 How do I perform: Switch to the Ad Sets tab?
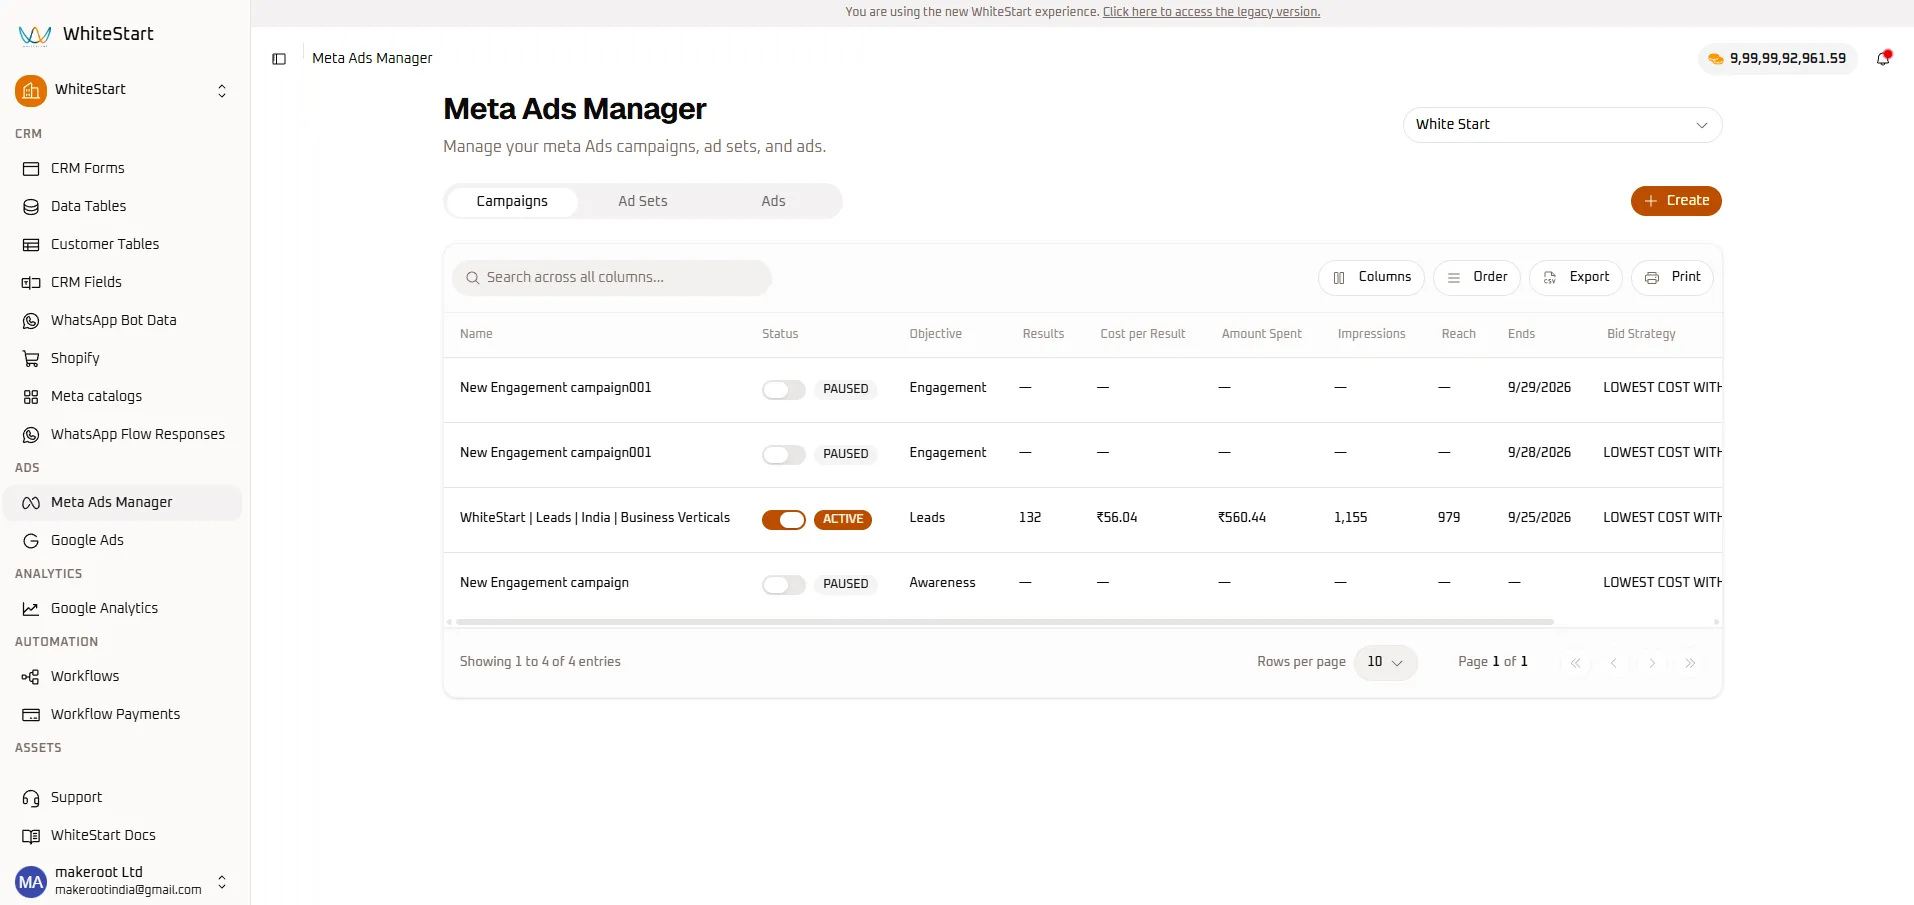(642, 202)
